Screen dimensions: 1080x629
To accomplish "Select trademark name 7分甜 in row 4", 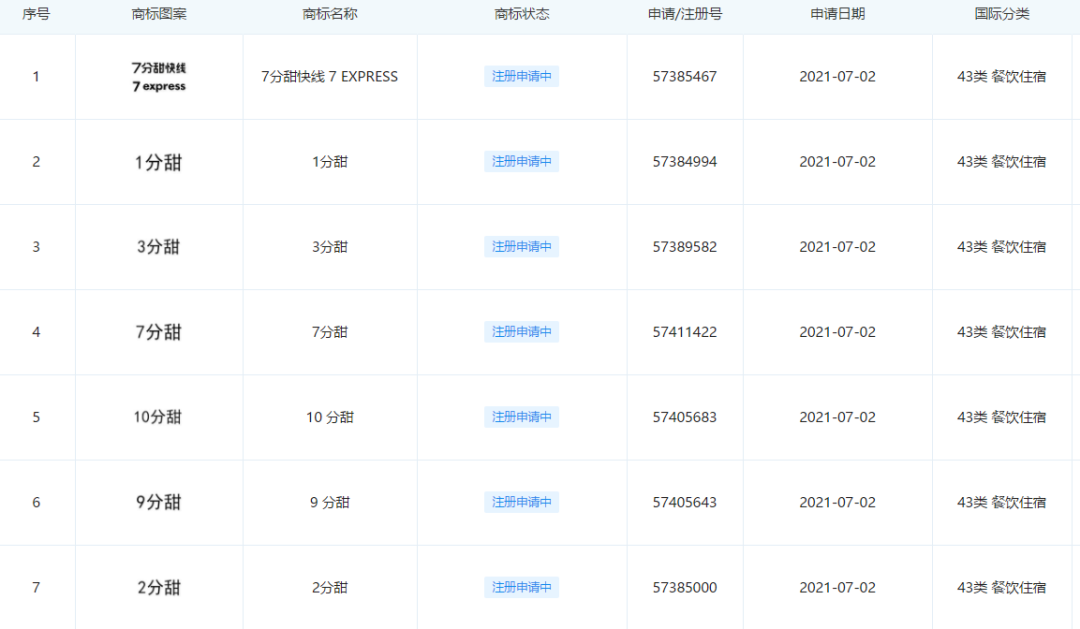I will click(x=330, y=332).
